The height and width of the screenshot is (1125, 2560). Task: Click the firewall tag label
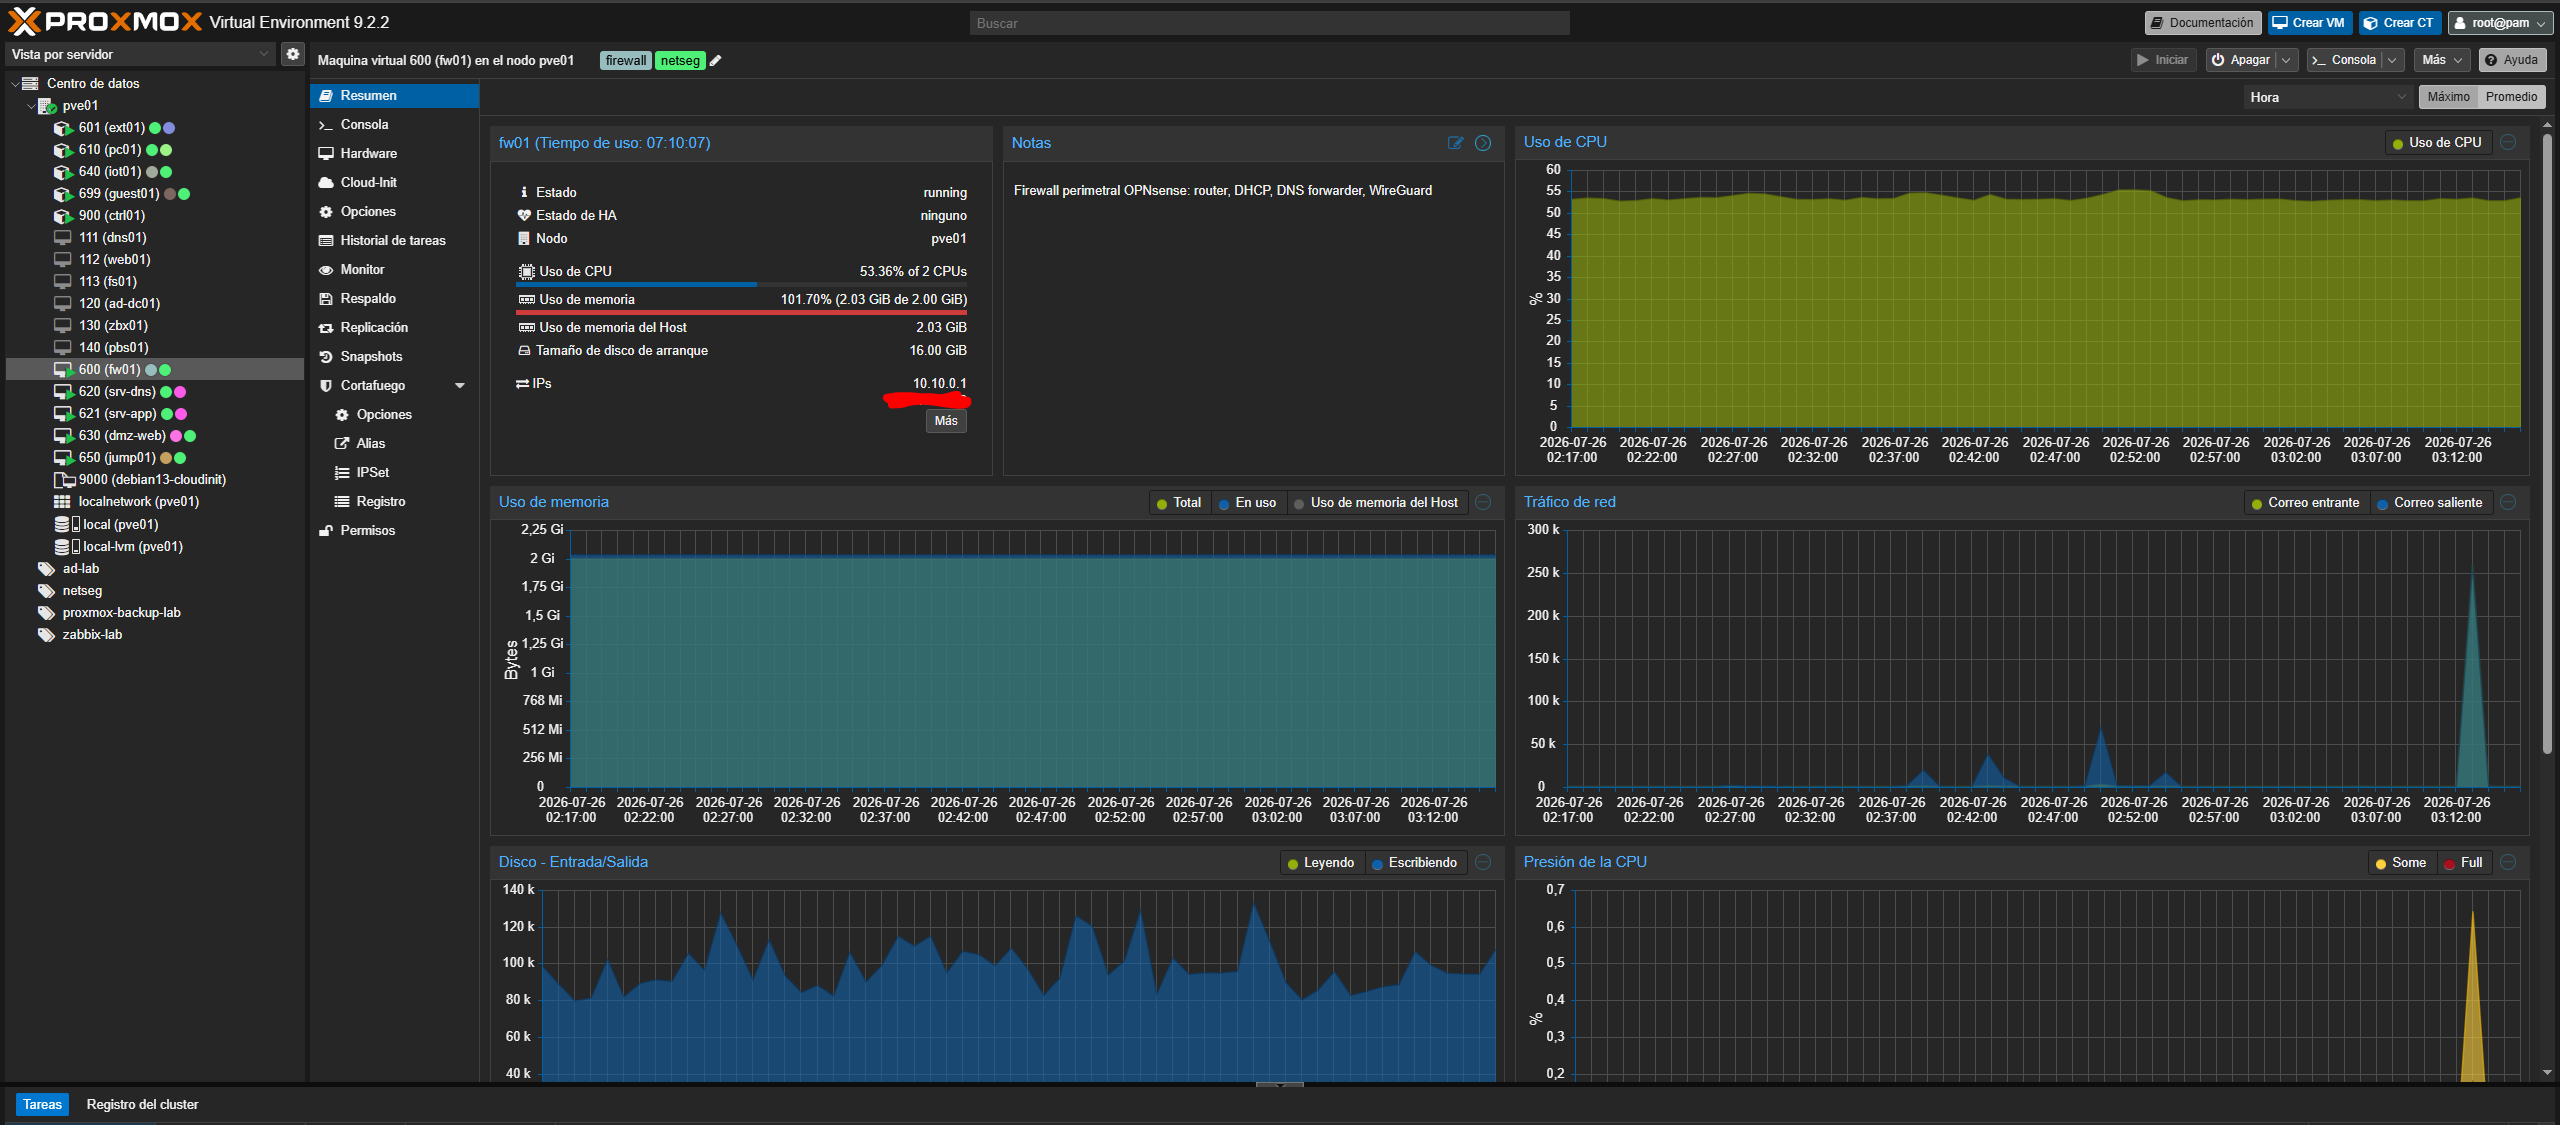click(626, 61)
